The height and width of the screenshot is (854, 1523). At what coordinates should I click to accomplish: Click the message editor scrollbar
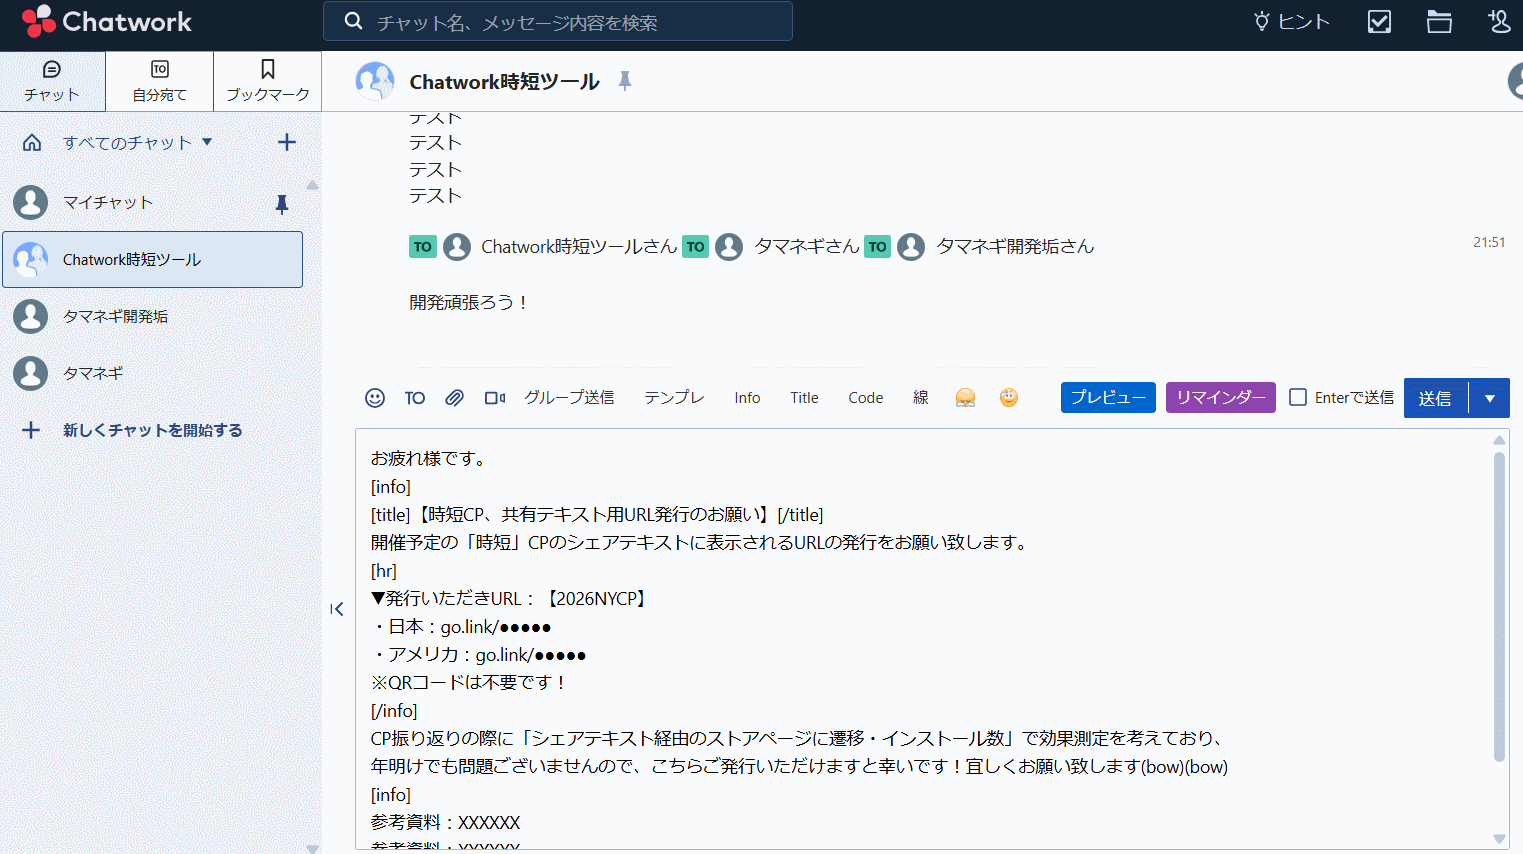point(1499,606)
